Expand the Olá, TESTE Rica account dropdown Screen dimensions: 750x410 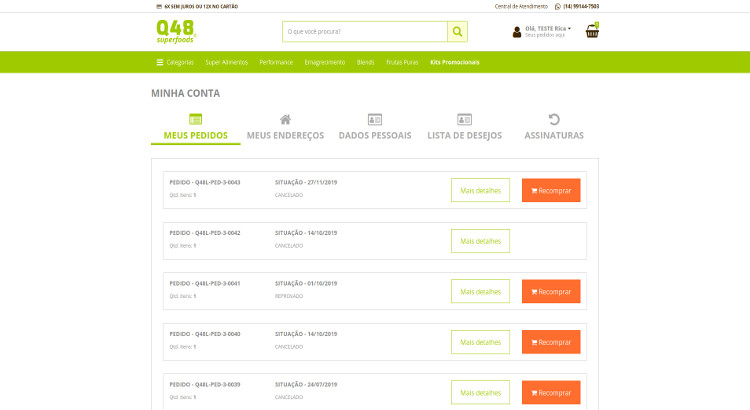[548, 29]
